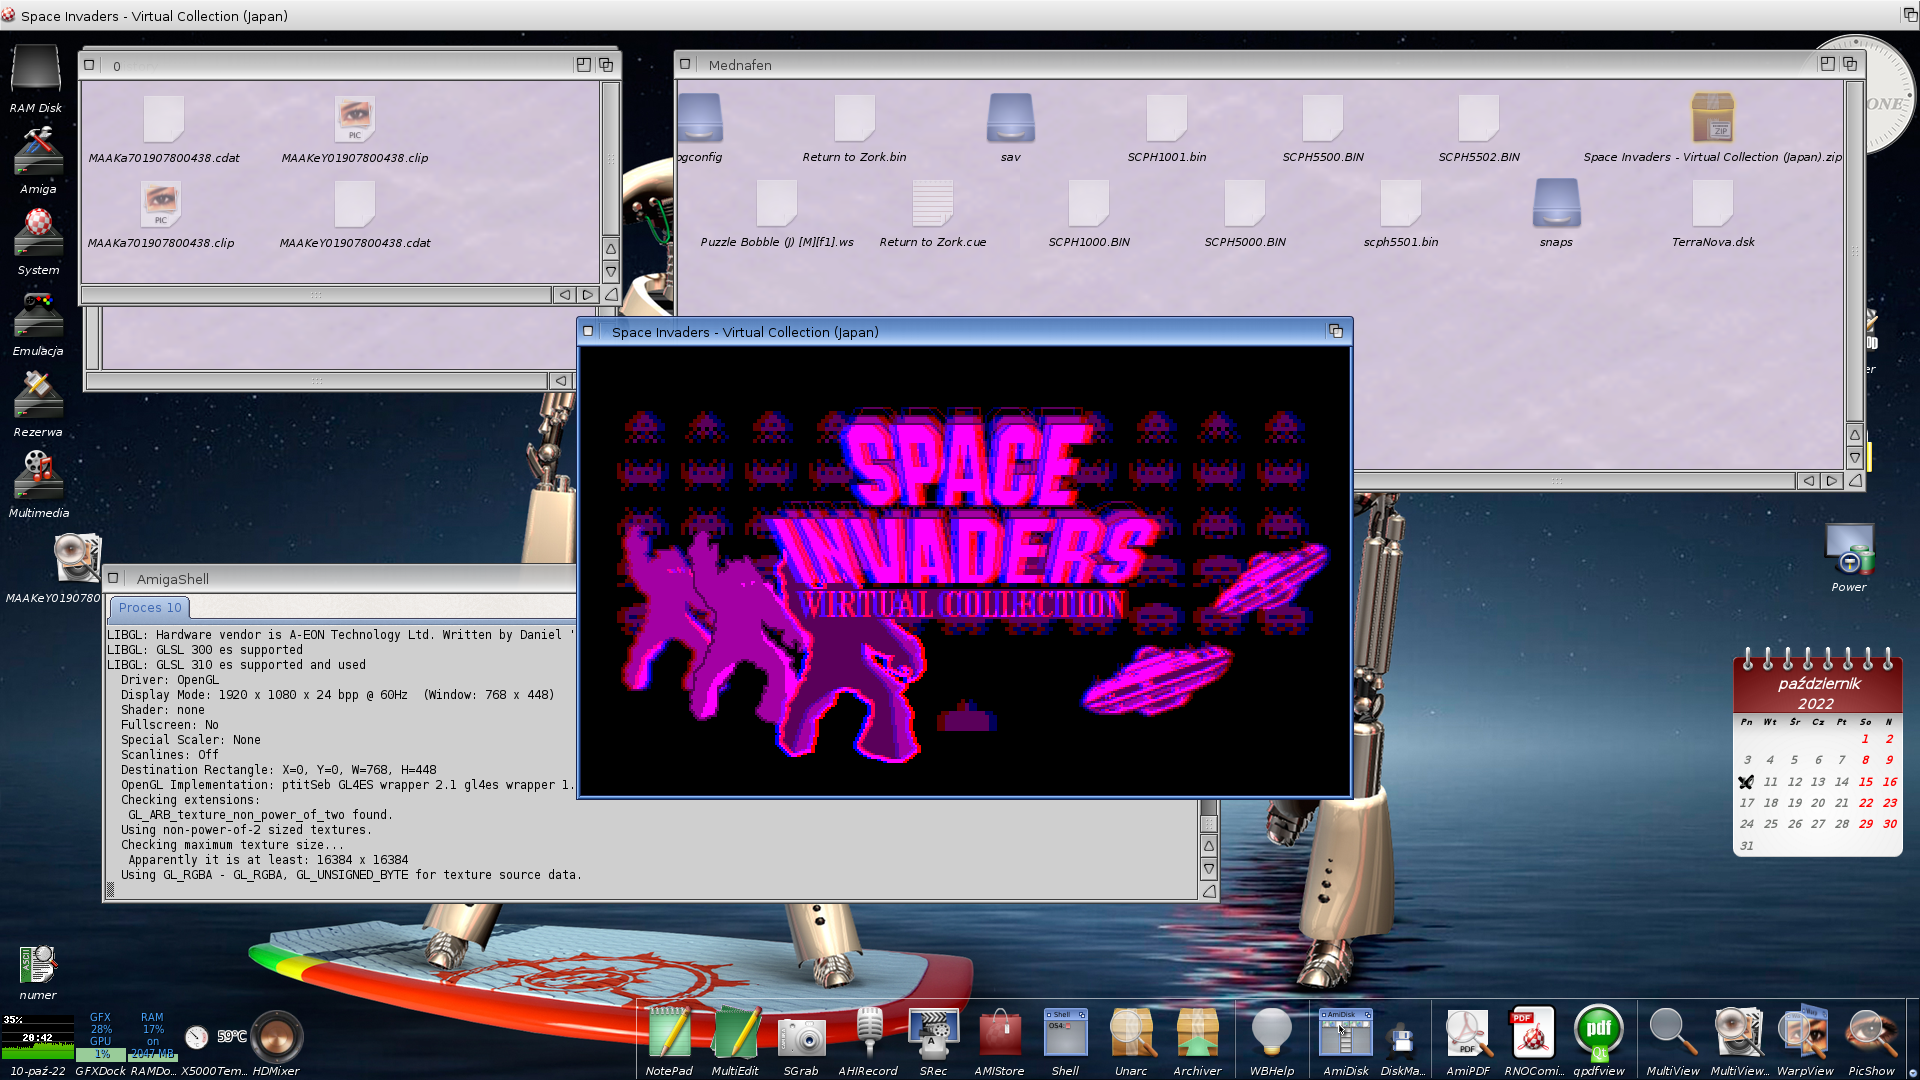1920x1080 pixels.
Task: Click scroll right arrow in '0' window
Action: click(588, 295)
